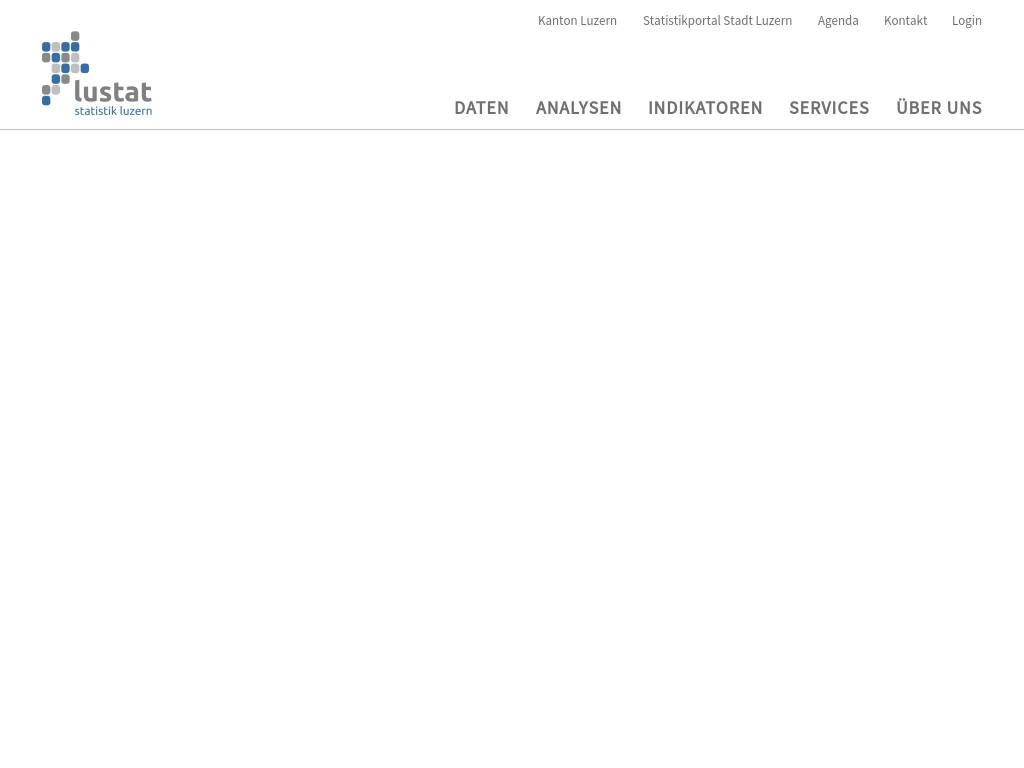Expand the INDIKATOREN navigation item
This screenshot has height=768, width=1024.
click(x=705, y=108)
